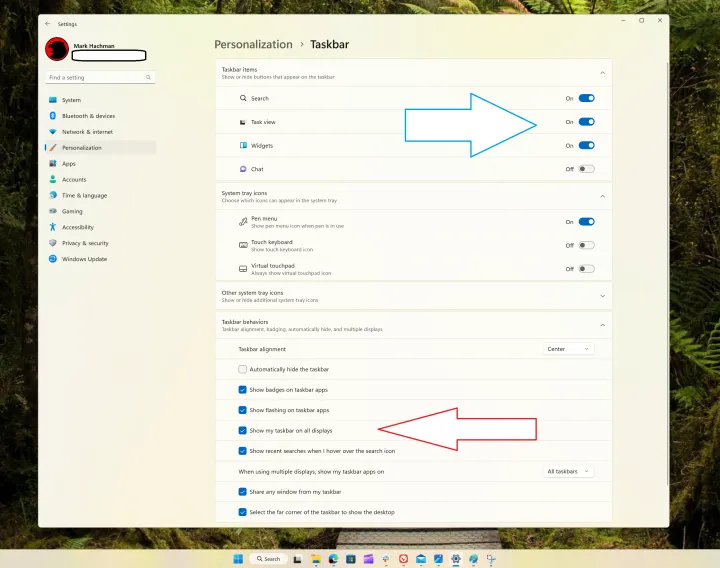Uncheck Show my taskbar on all displays

(242, 430)
